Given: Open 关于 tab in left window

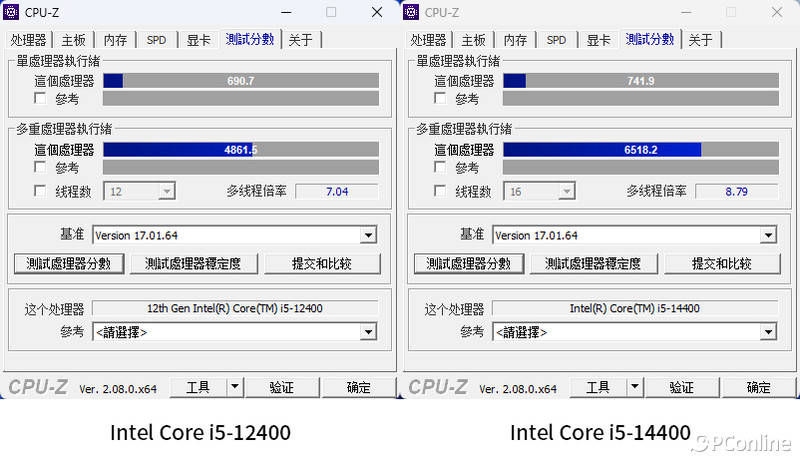Looking at the screenshot, I should coord(301,40).
